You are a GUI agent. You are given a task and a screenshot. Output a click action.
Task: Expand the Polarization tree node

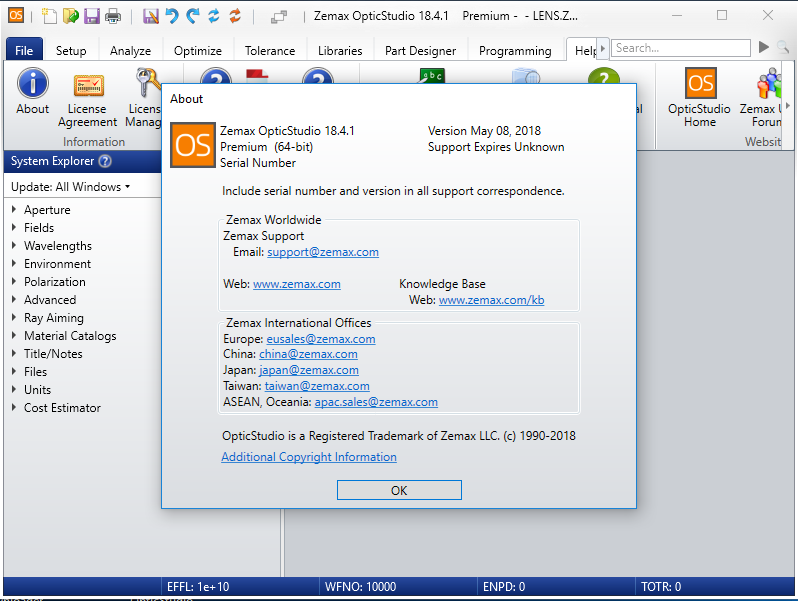click(x=14, y=281)
